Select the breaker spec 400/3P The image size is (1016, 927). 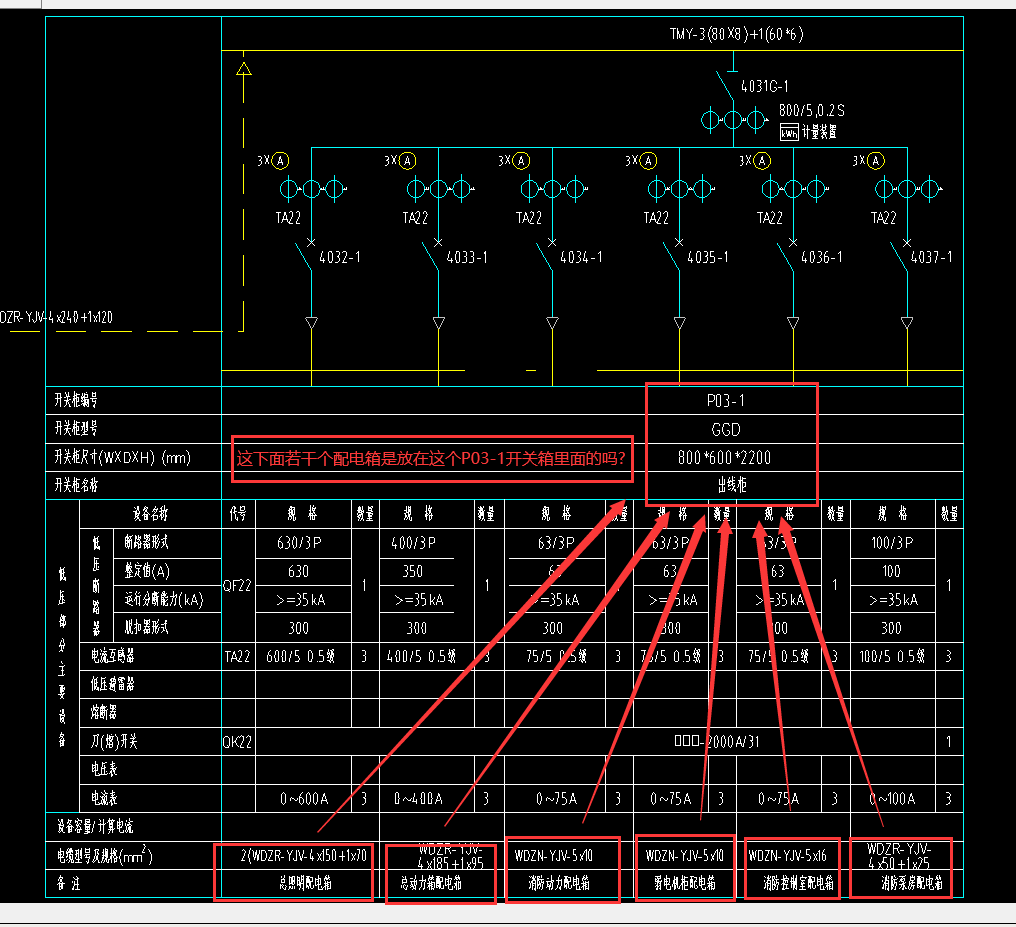tap(413, 543)
